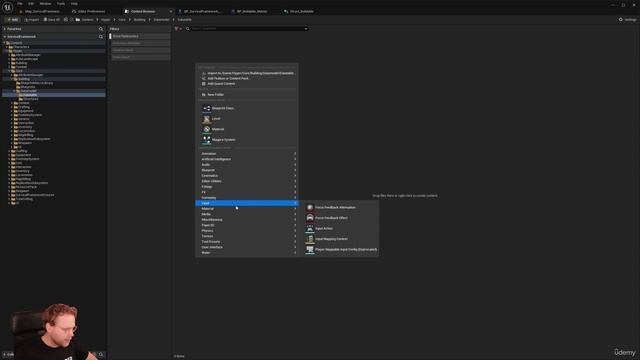Open the Texture category
The image size is (640, 360).
pos(247,236)
